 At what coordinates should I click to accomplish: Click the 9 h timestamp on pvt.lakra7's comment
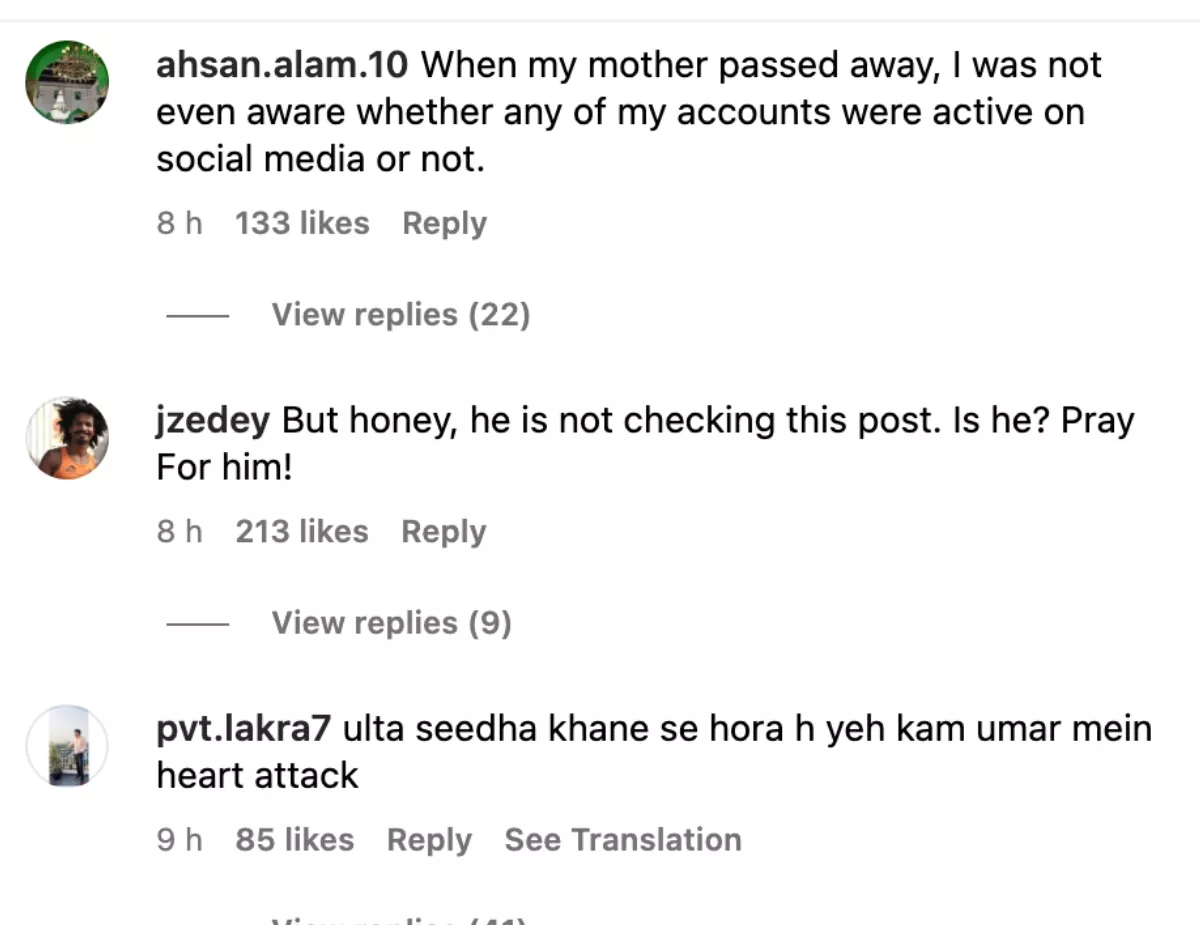coord(179,840)
